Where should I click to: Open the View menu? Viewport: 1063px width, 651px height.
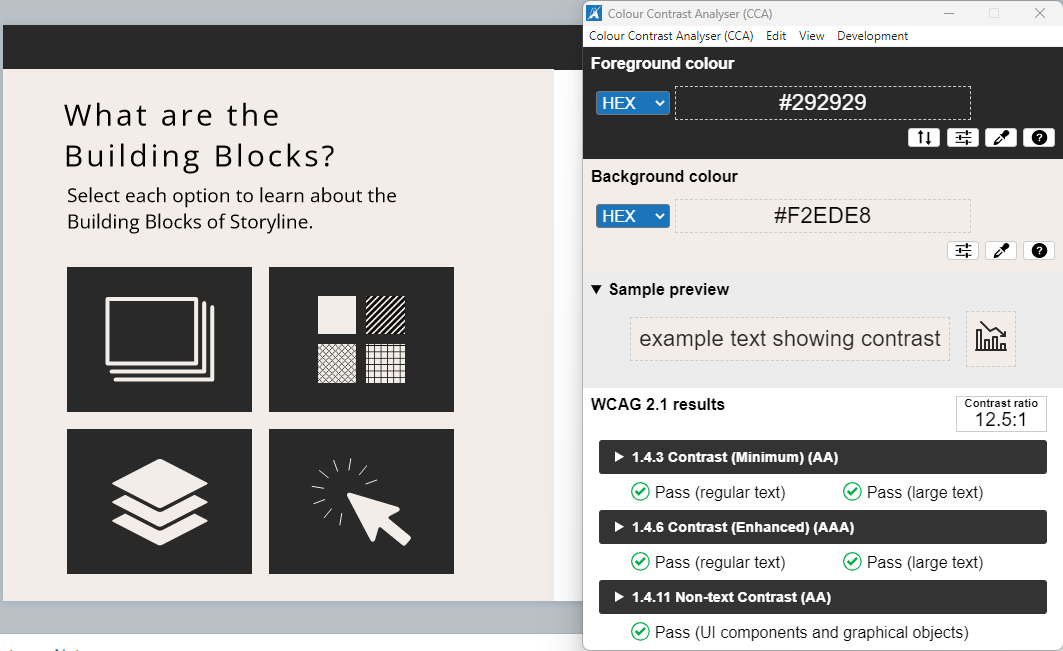pyautogui.click(x=811, y=36)
